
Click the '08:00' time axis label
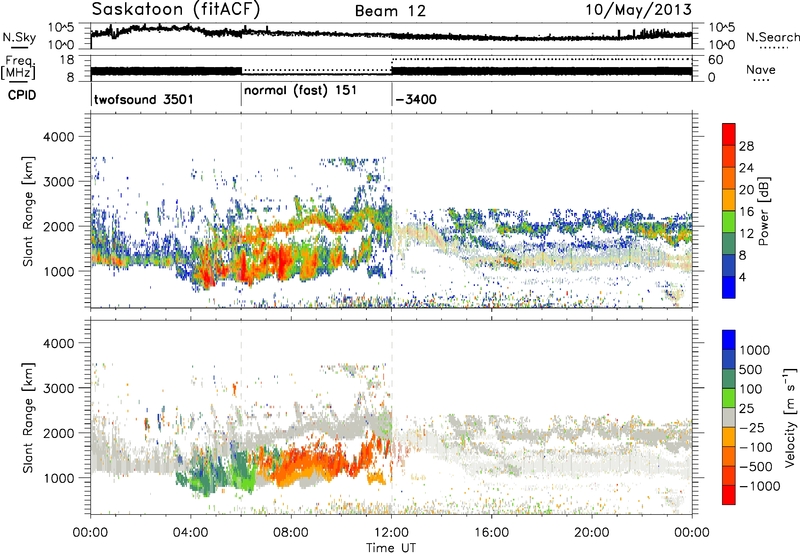(291, 533)
